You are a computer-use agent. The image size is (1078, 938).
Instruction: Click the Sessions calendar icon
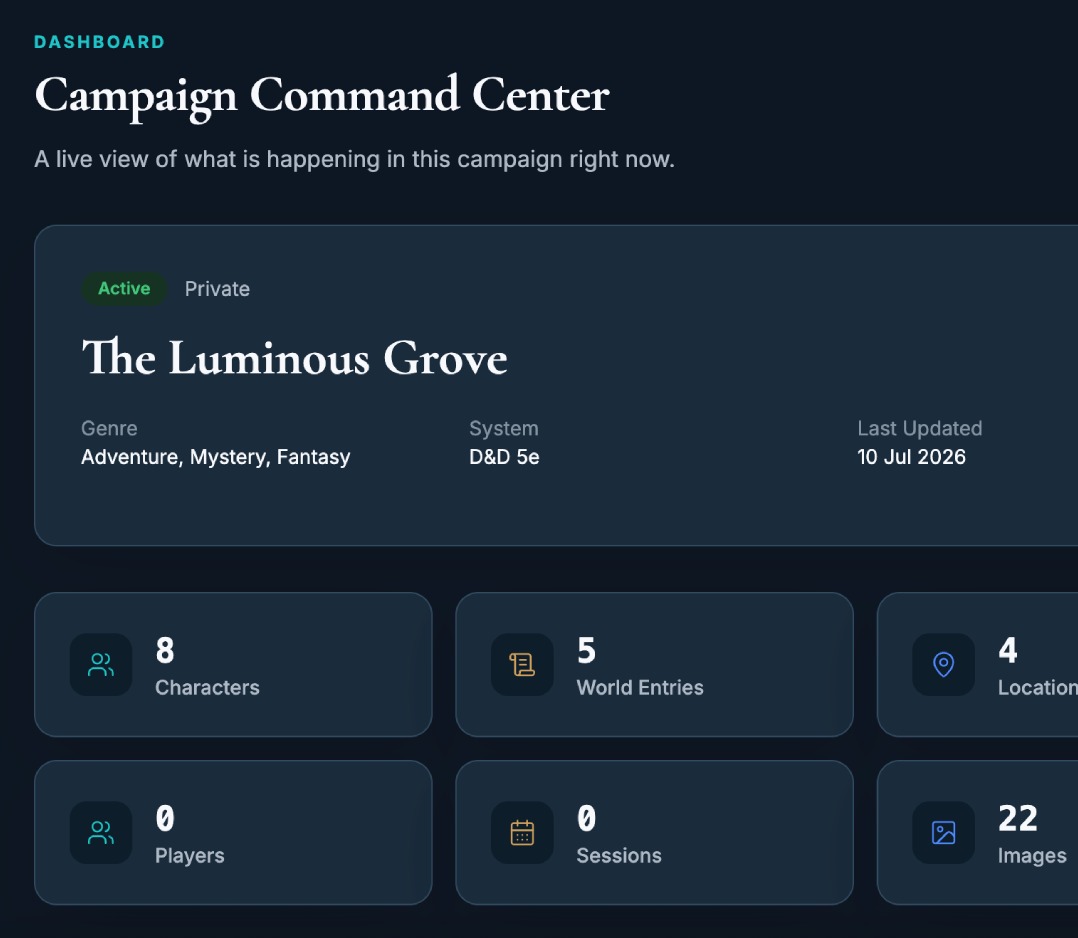click(522, 833)
